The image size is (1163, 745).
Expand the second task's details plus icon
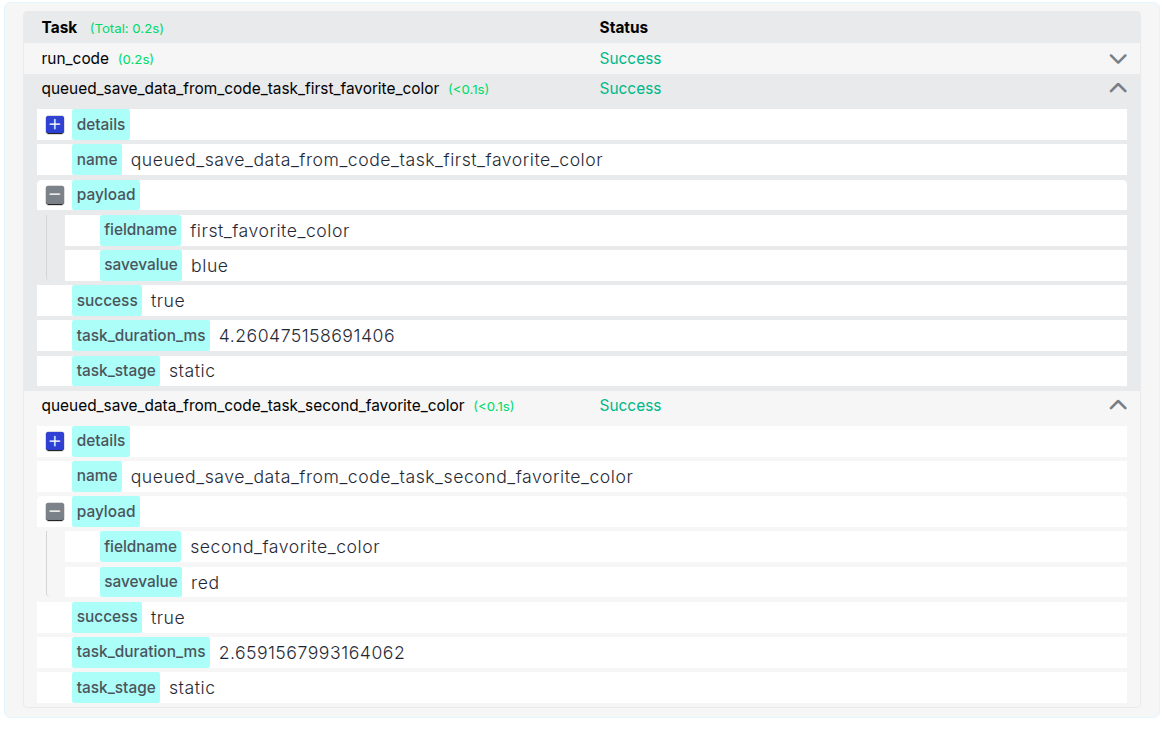click(x=55, y=441)
